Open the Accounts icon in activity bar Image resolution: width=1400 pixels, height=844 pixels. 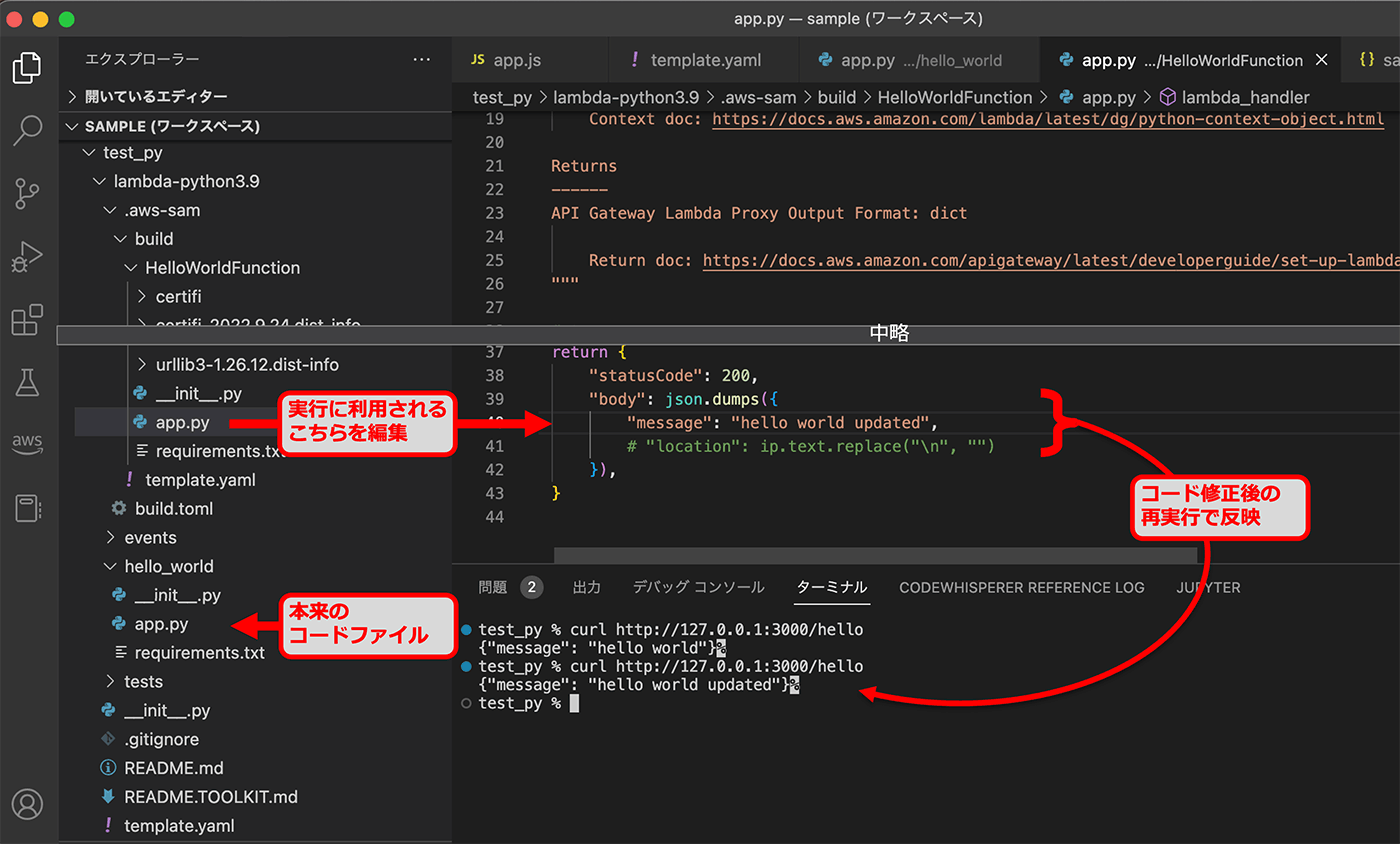click(27, 804)
